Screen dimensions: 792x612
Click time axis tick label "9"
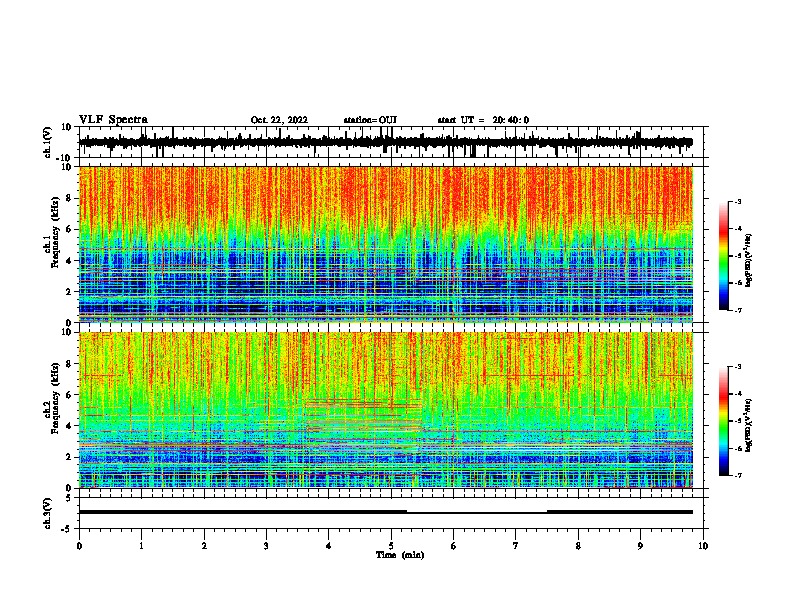pyautogui.click(x=640, y=546)
